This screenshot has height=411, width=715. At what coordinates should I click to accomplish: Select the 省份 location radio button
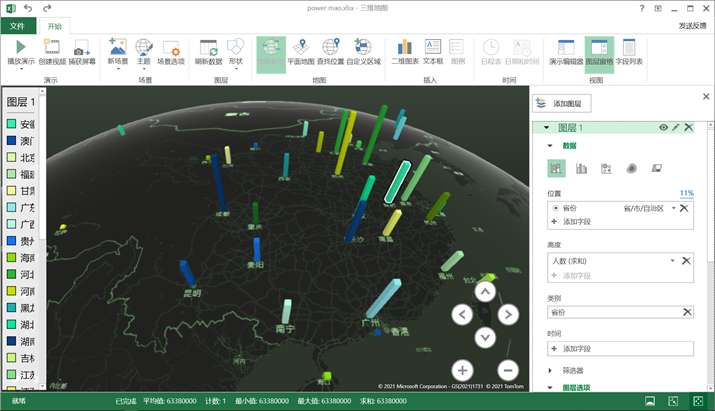[x=555, y=208]
